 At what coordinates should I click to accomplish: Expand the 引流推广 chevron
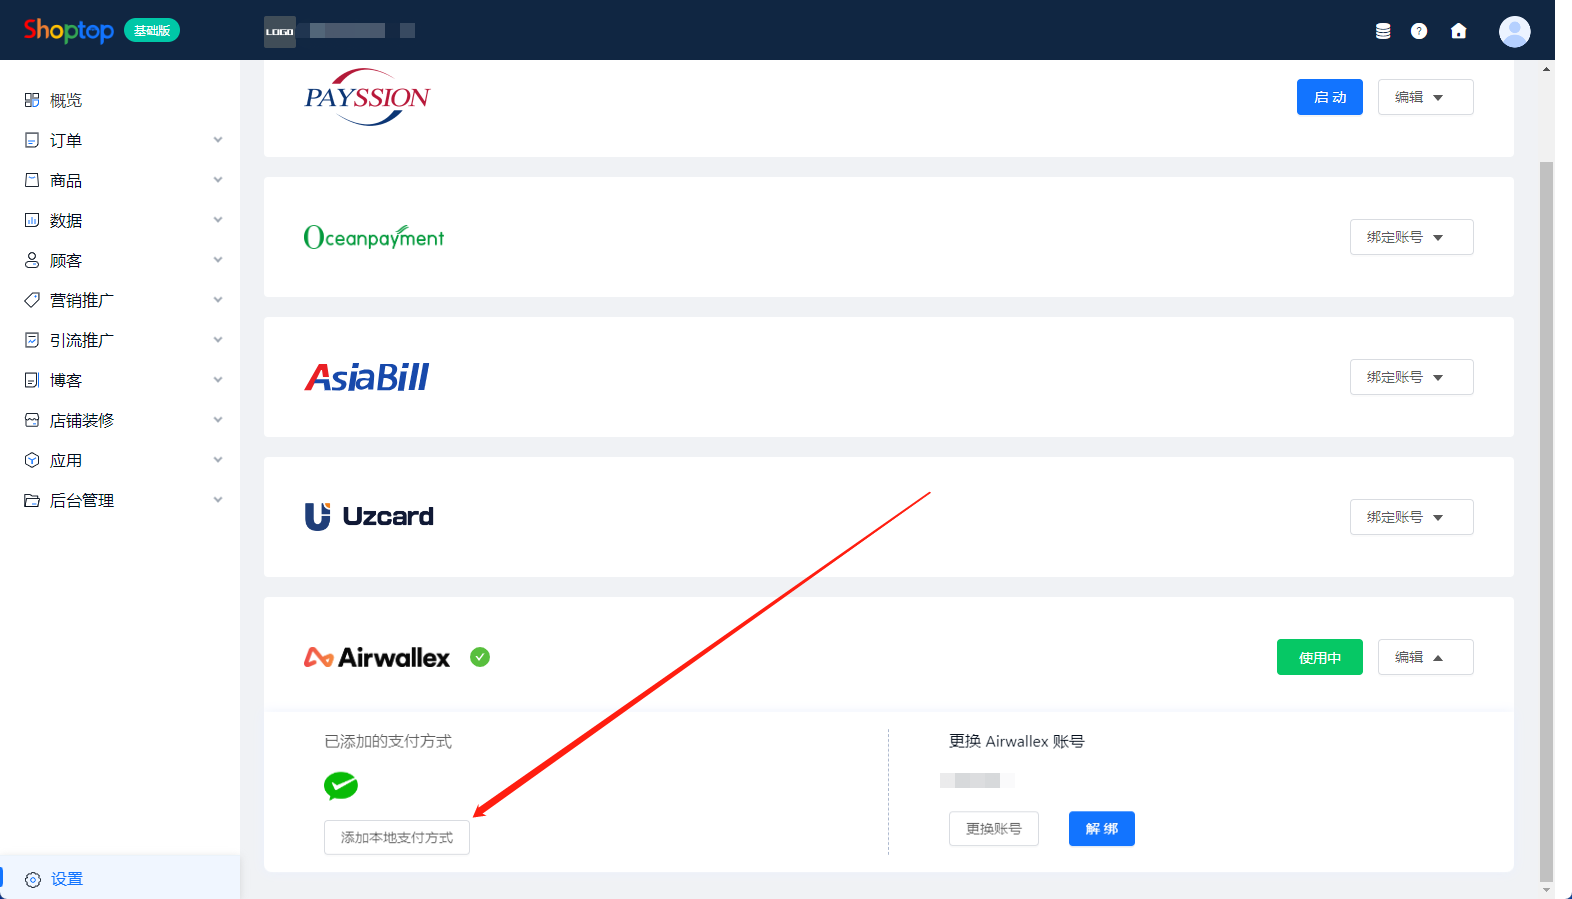tap(218, 340)
